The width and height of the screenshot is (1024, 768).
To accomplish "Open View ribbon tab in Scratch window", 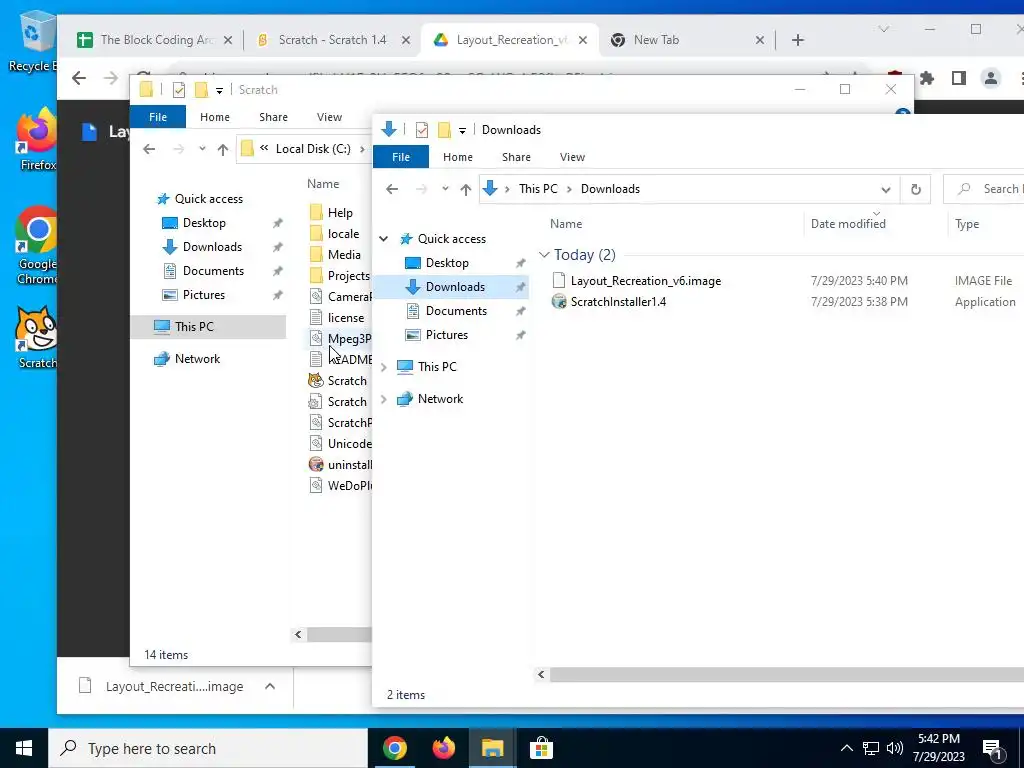I will 329,118.
